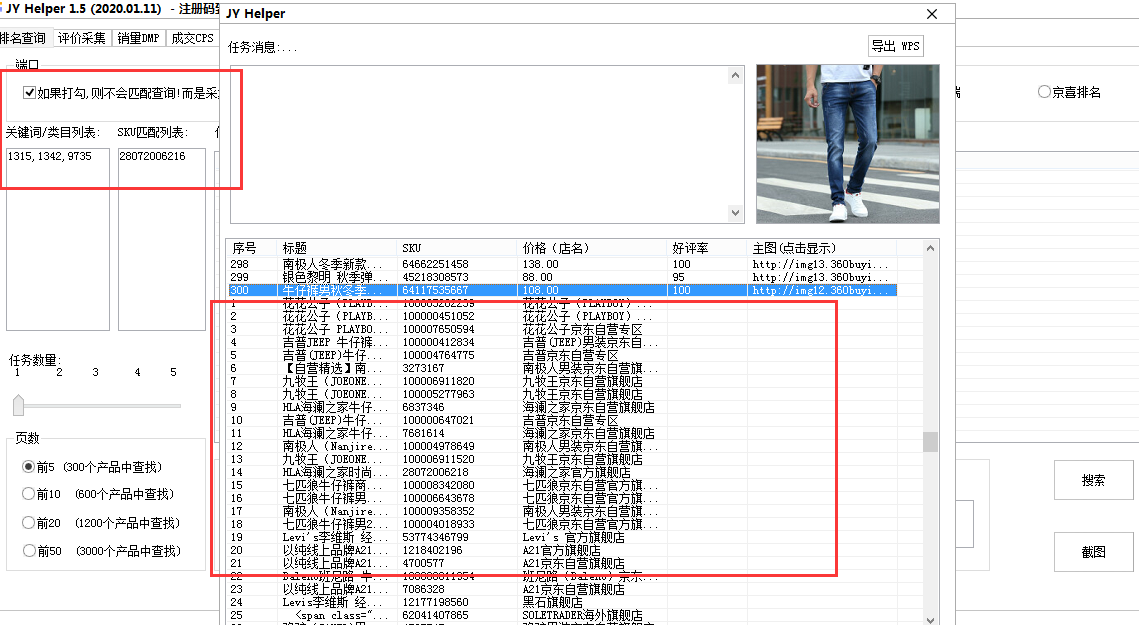Select row with SKU 3273167
1139x625 pixels.
tap(562, 368)
